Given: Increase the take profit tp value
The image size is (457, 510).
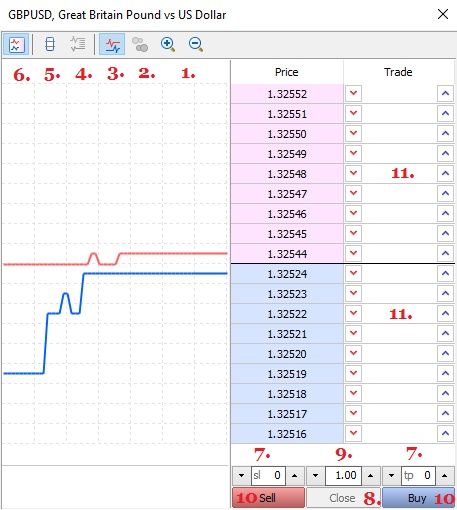Looking at the screenshot, I should pyautogui.click(x=444, y=475).
